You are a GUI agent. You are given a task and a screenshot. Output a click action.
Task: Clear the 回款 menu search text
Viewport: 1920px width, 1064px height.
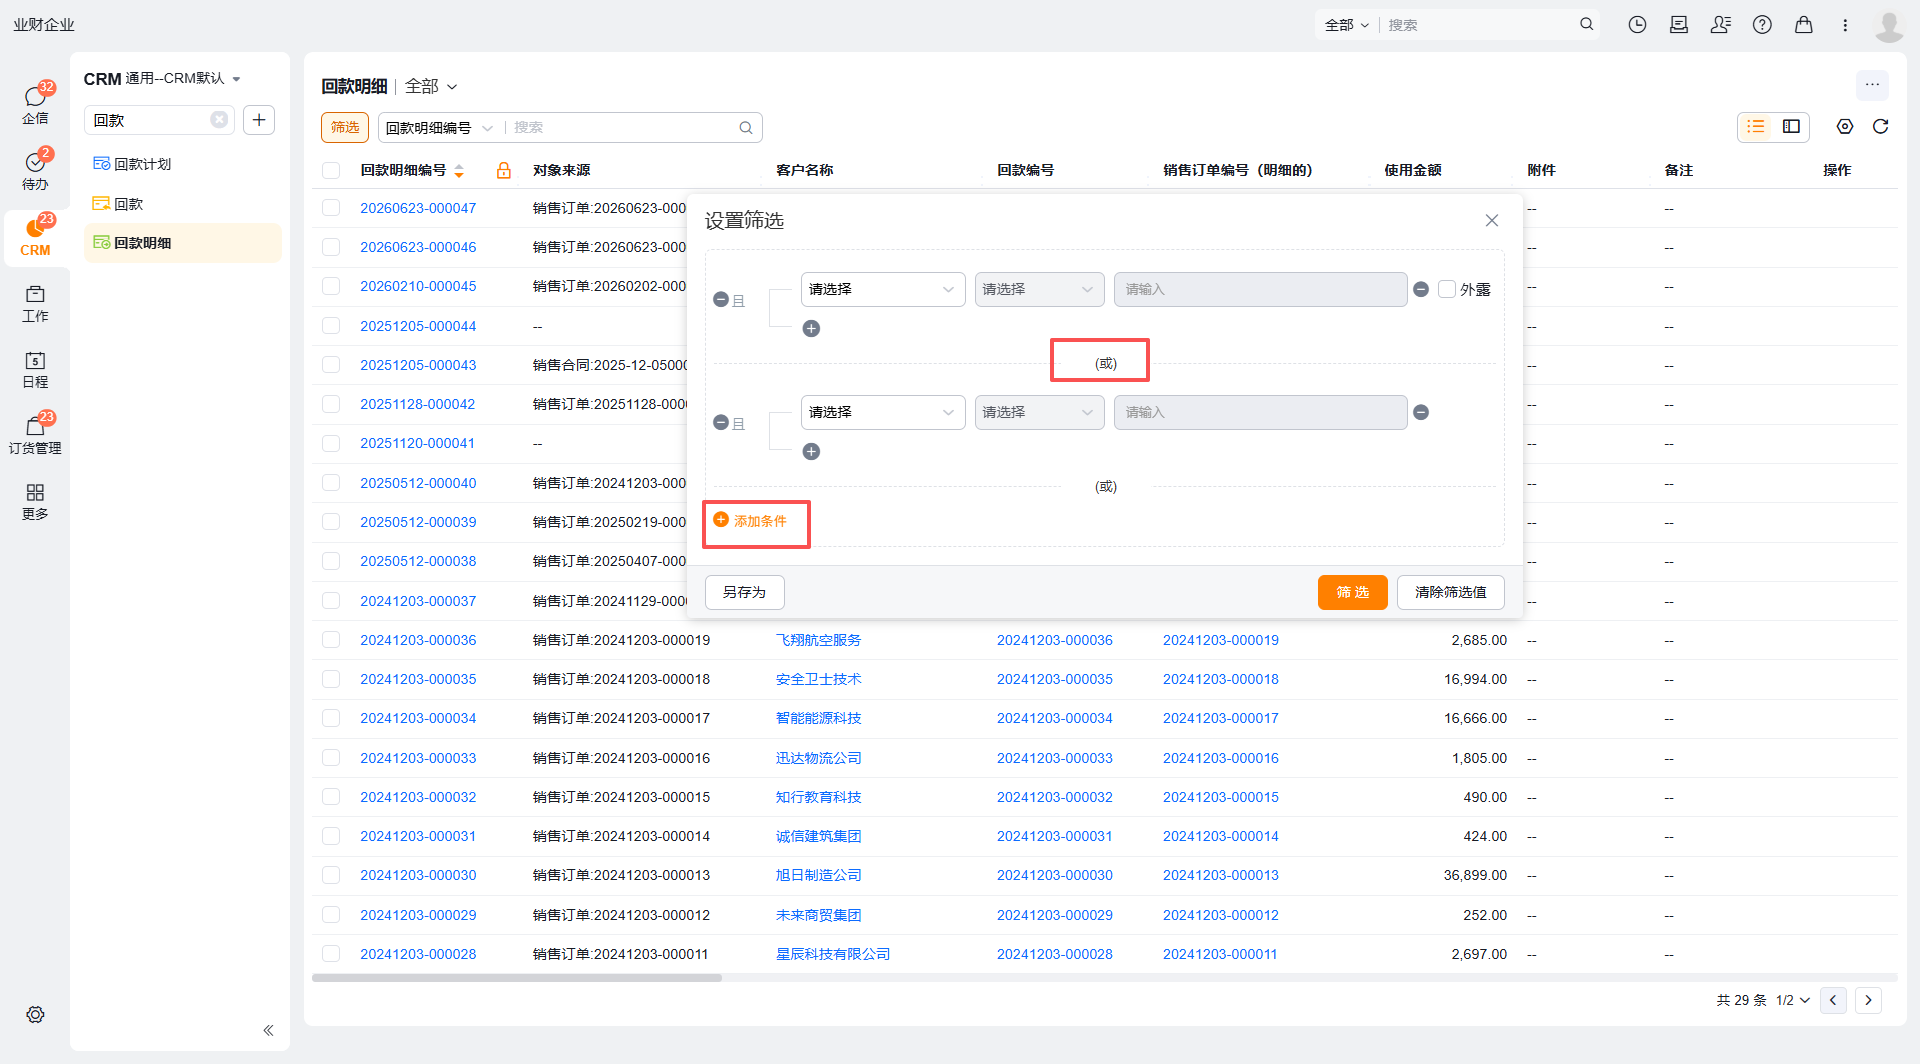tap(219, 120)
